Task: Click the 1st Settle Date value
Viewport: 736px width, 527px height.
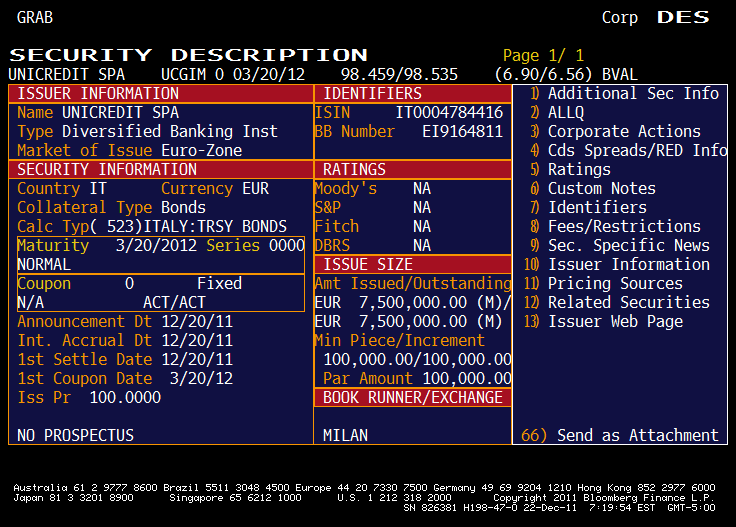Action: pyautogui.click(x=197, y=359)
